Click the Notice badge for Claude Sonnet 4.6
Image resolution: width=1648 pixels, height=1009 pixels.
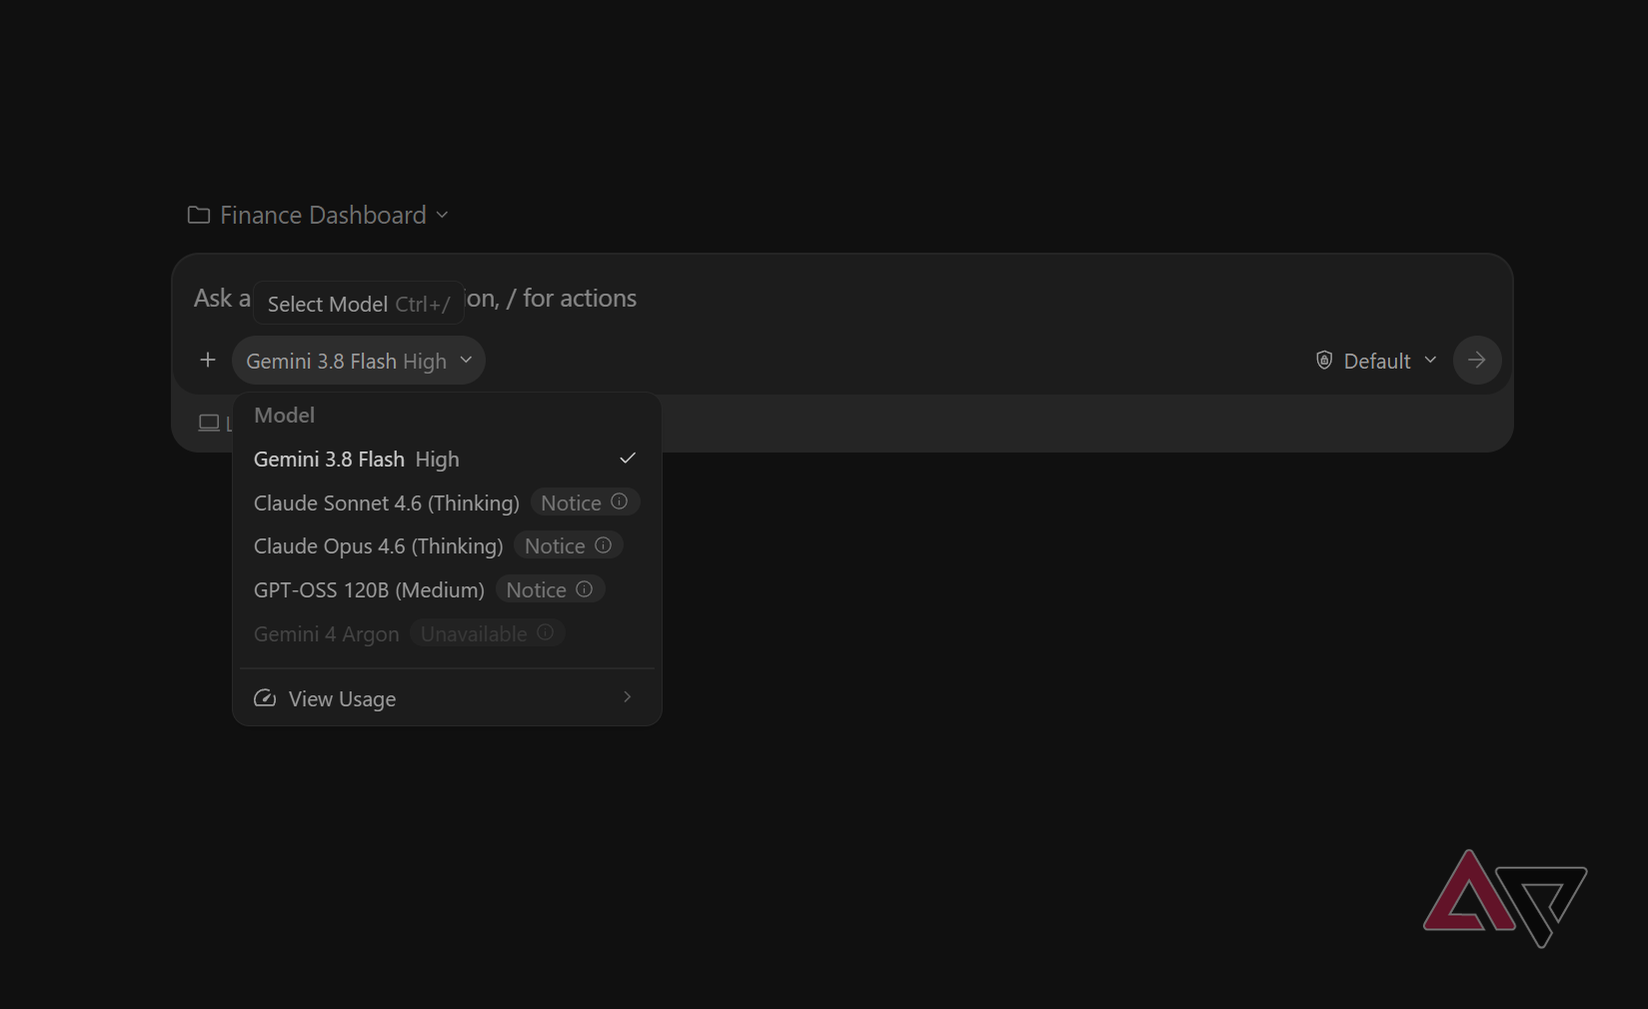click(x=584, y=502)
